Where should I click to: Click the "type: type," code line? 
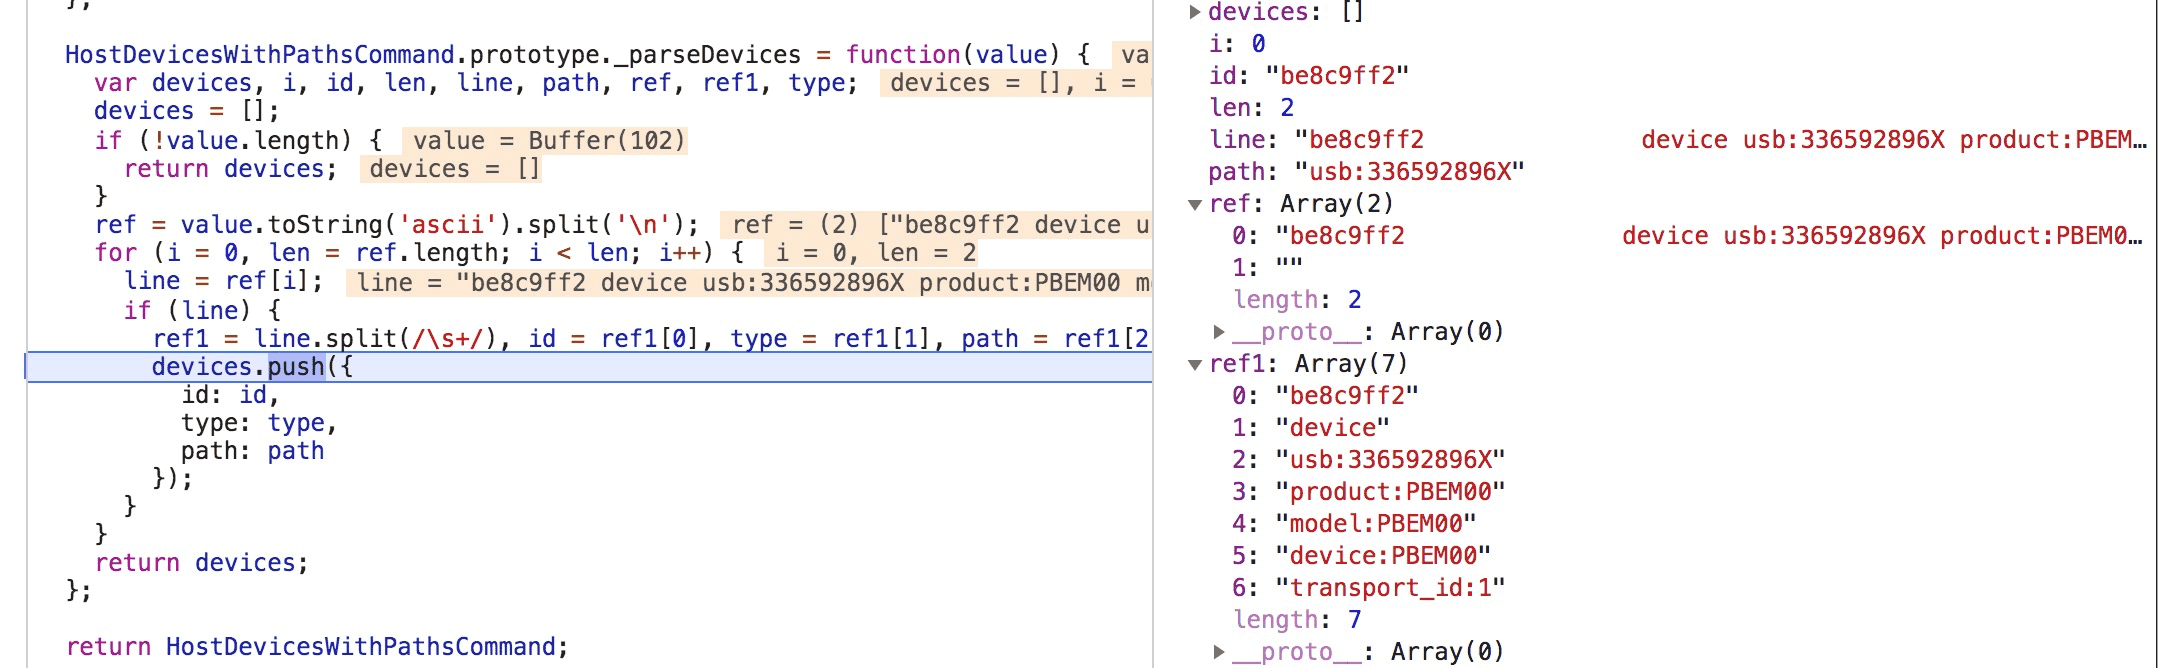[x=259, y=423]
